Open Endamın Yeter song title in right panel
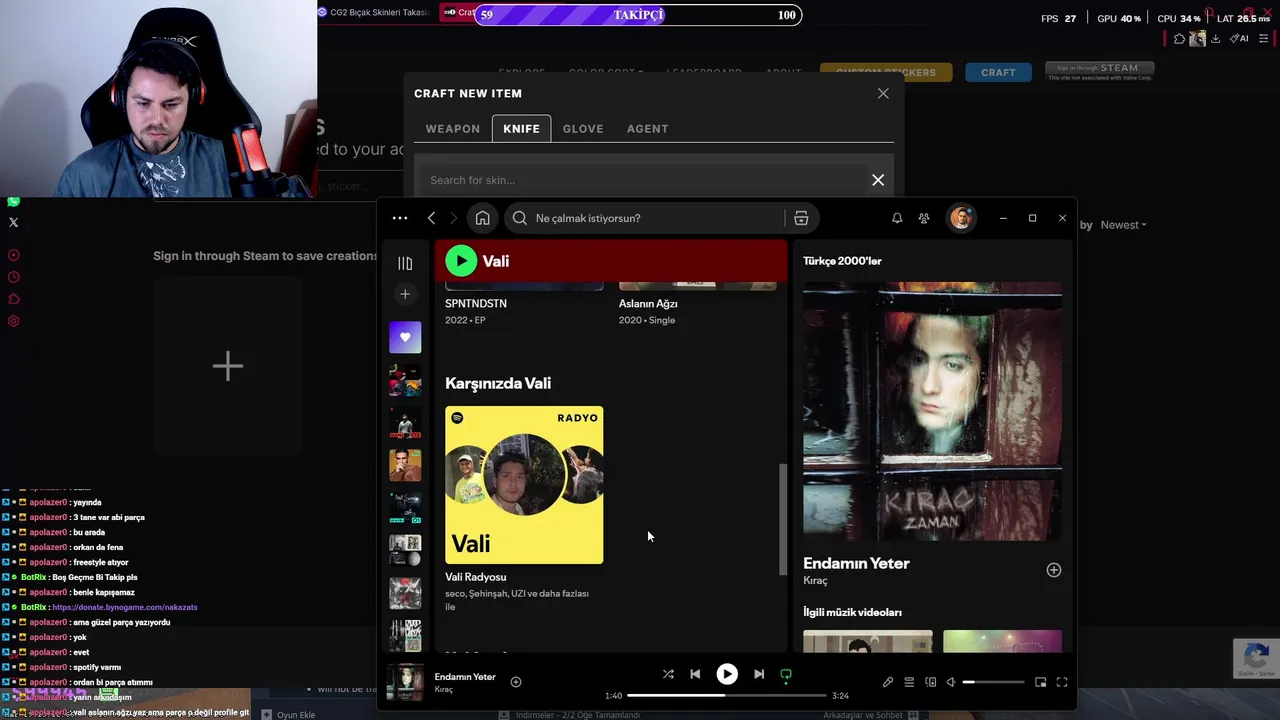The image size is (1280, 720). point(856,563)
